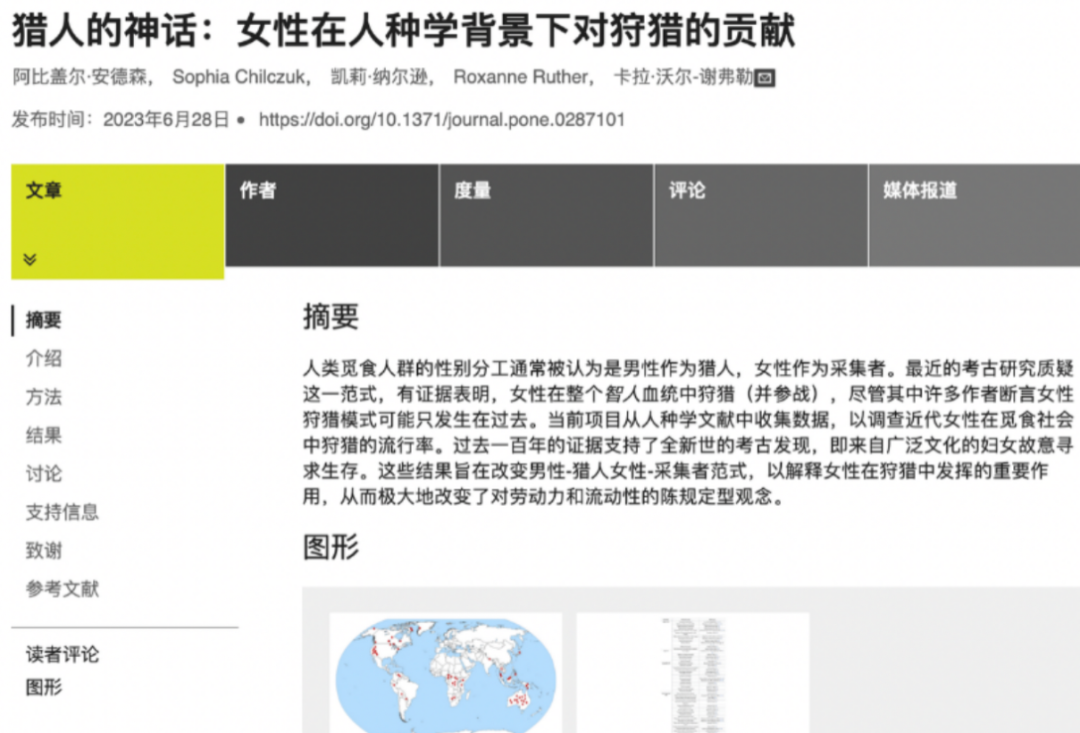Go to 结果 section in sidebar
1080x733 pixels.
pyautogui.click(x=43, y=435)
